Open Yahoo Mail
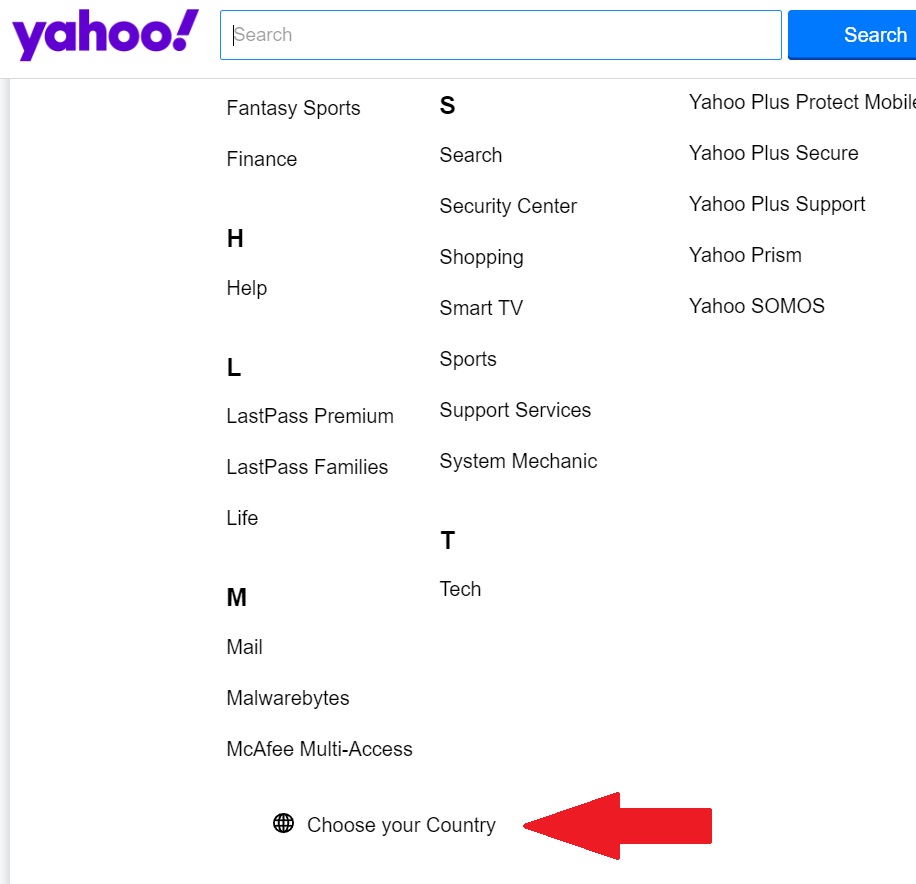 [244, 647]
